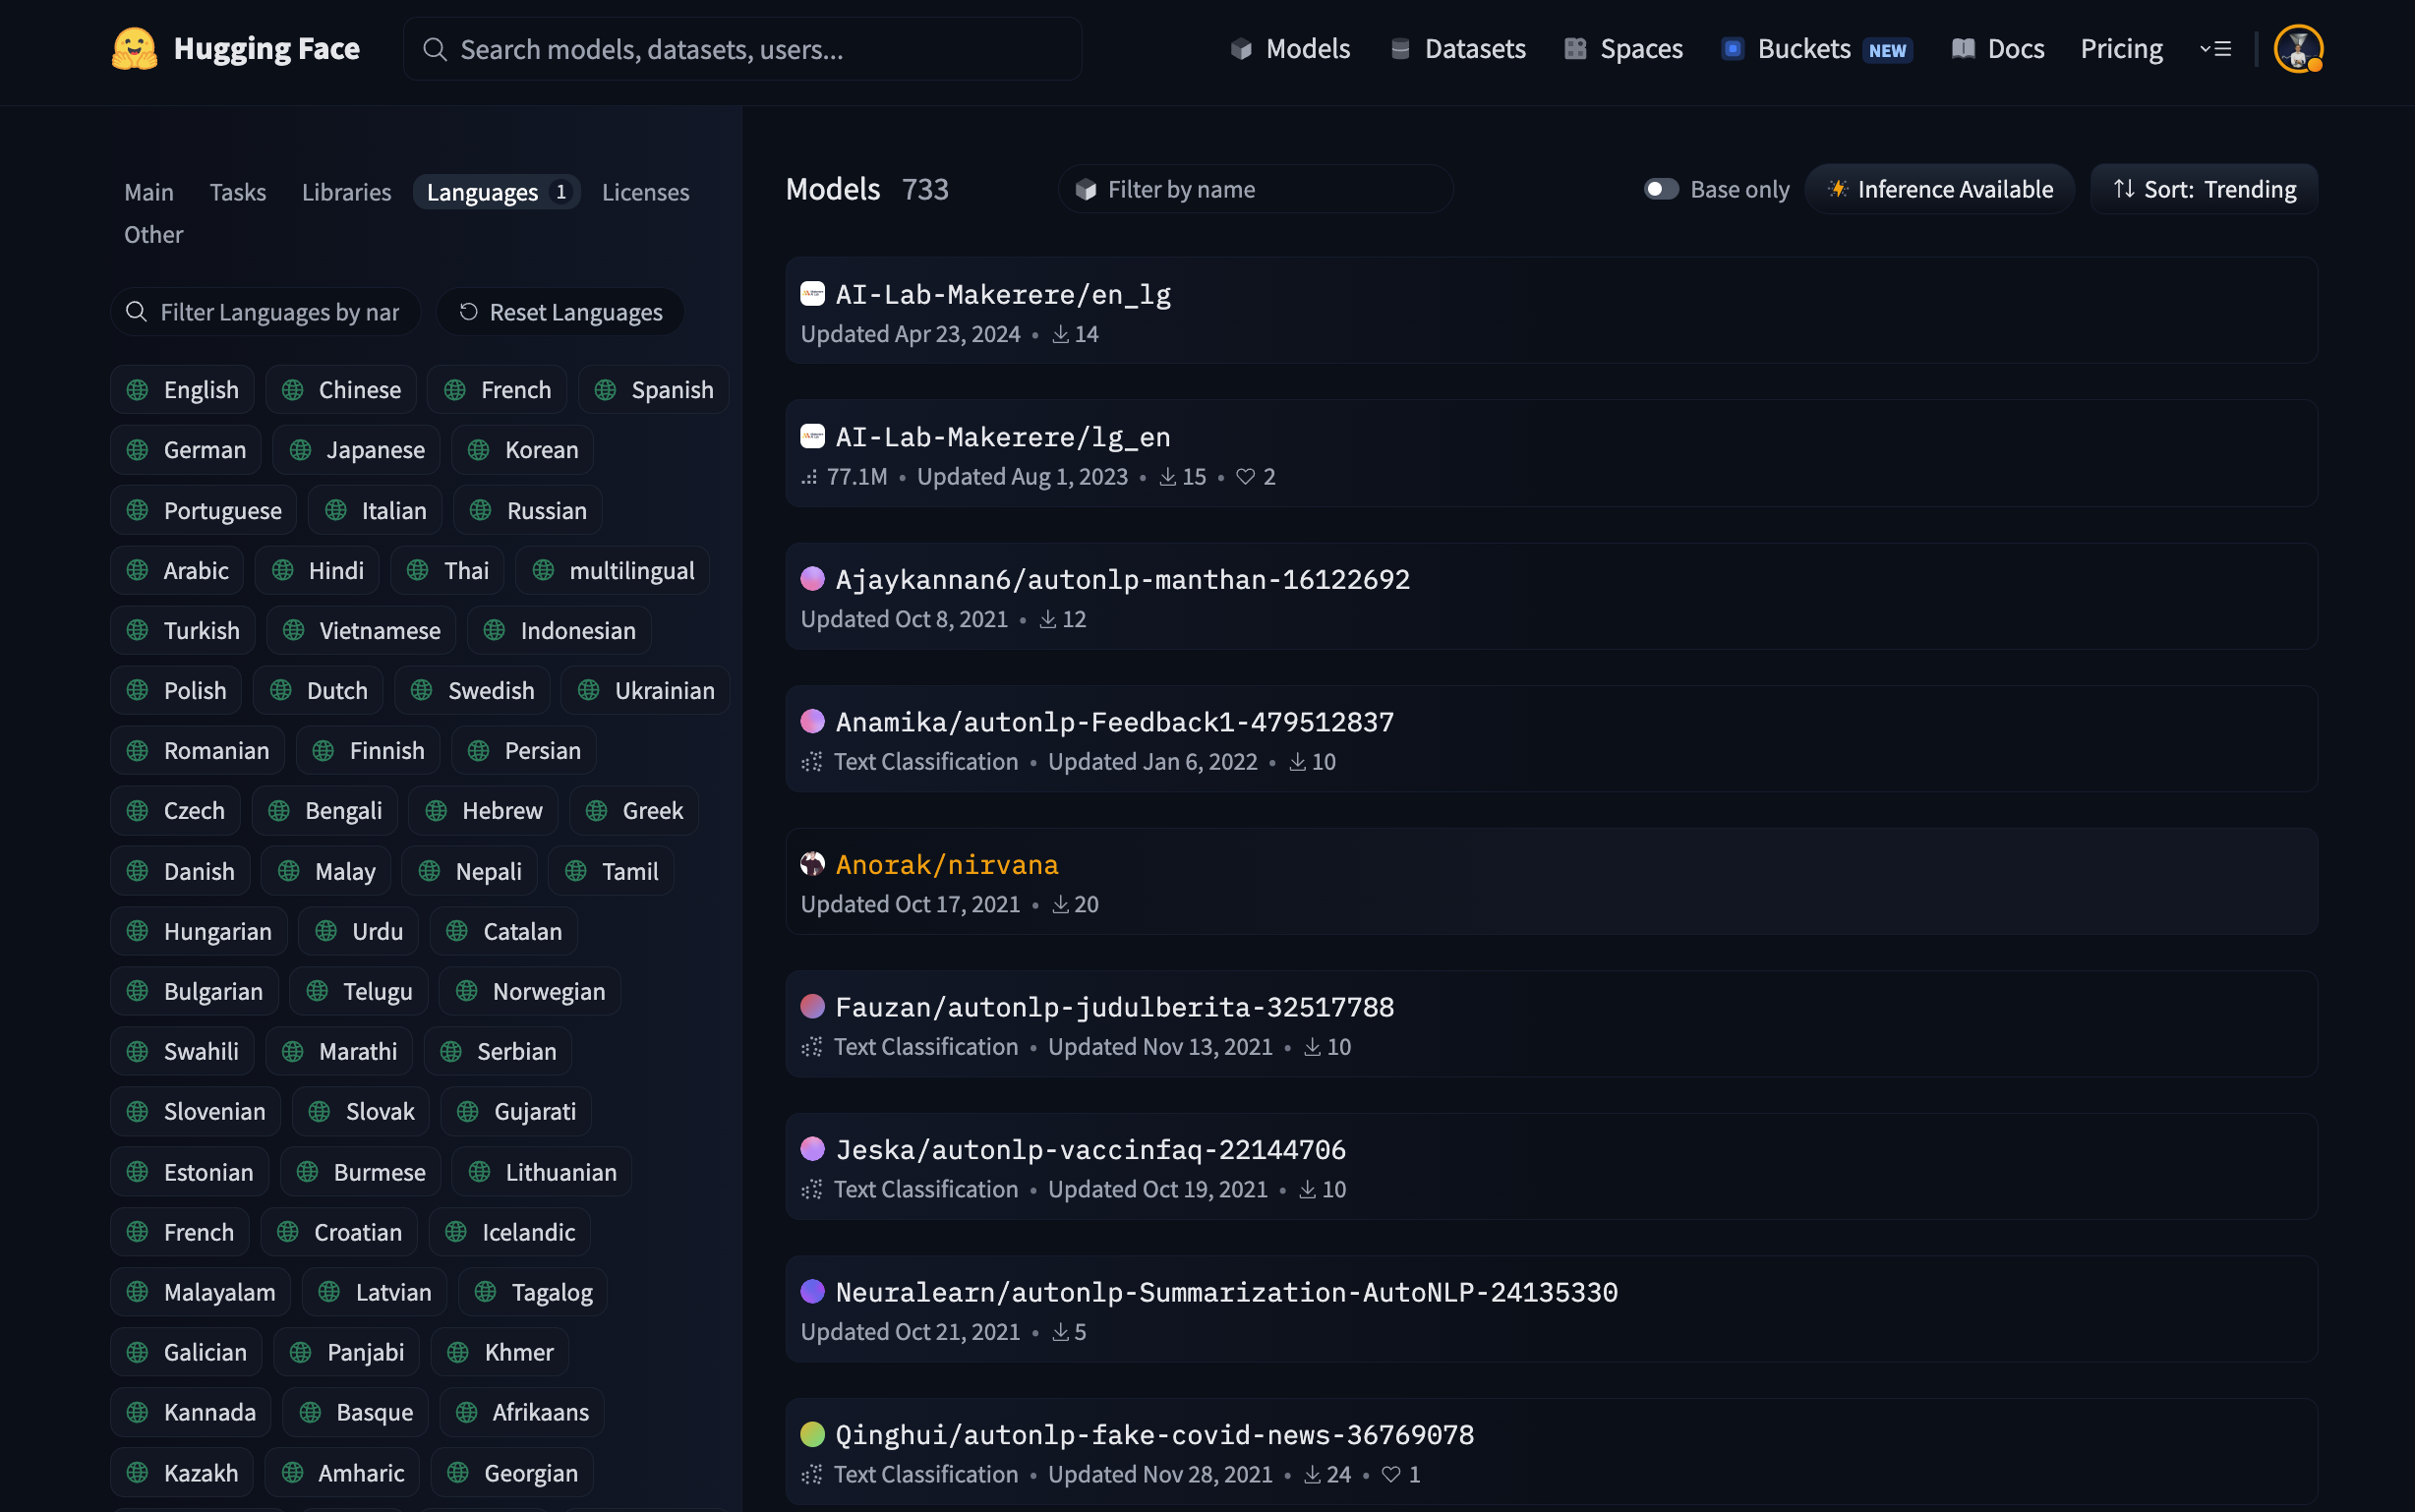The width and height of the screenshot is (2415, 1512).
Task: Toggle the Base only switch
Action: (x=1661, y=189)
